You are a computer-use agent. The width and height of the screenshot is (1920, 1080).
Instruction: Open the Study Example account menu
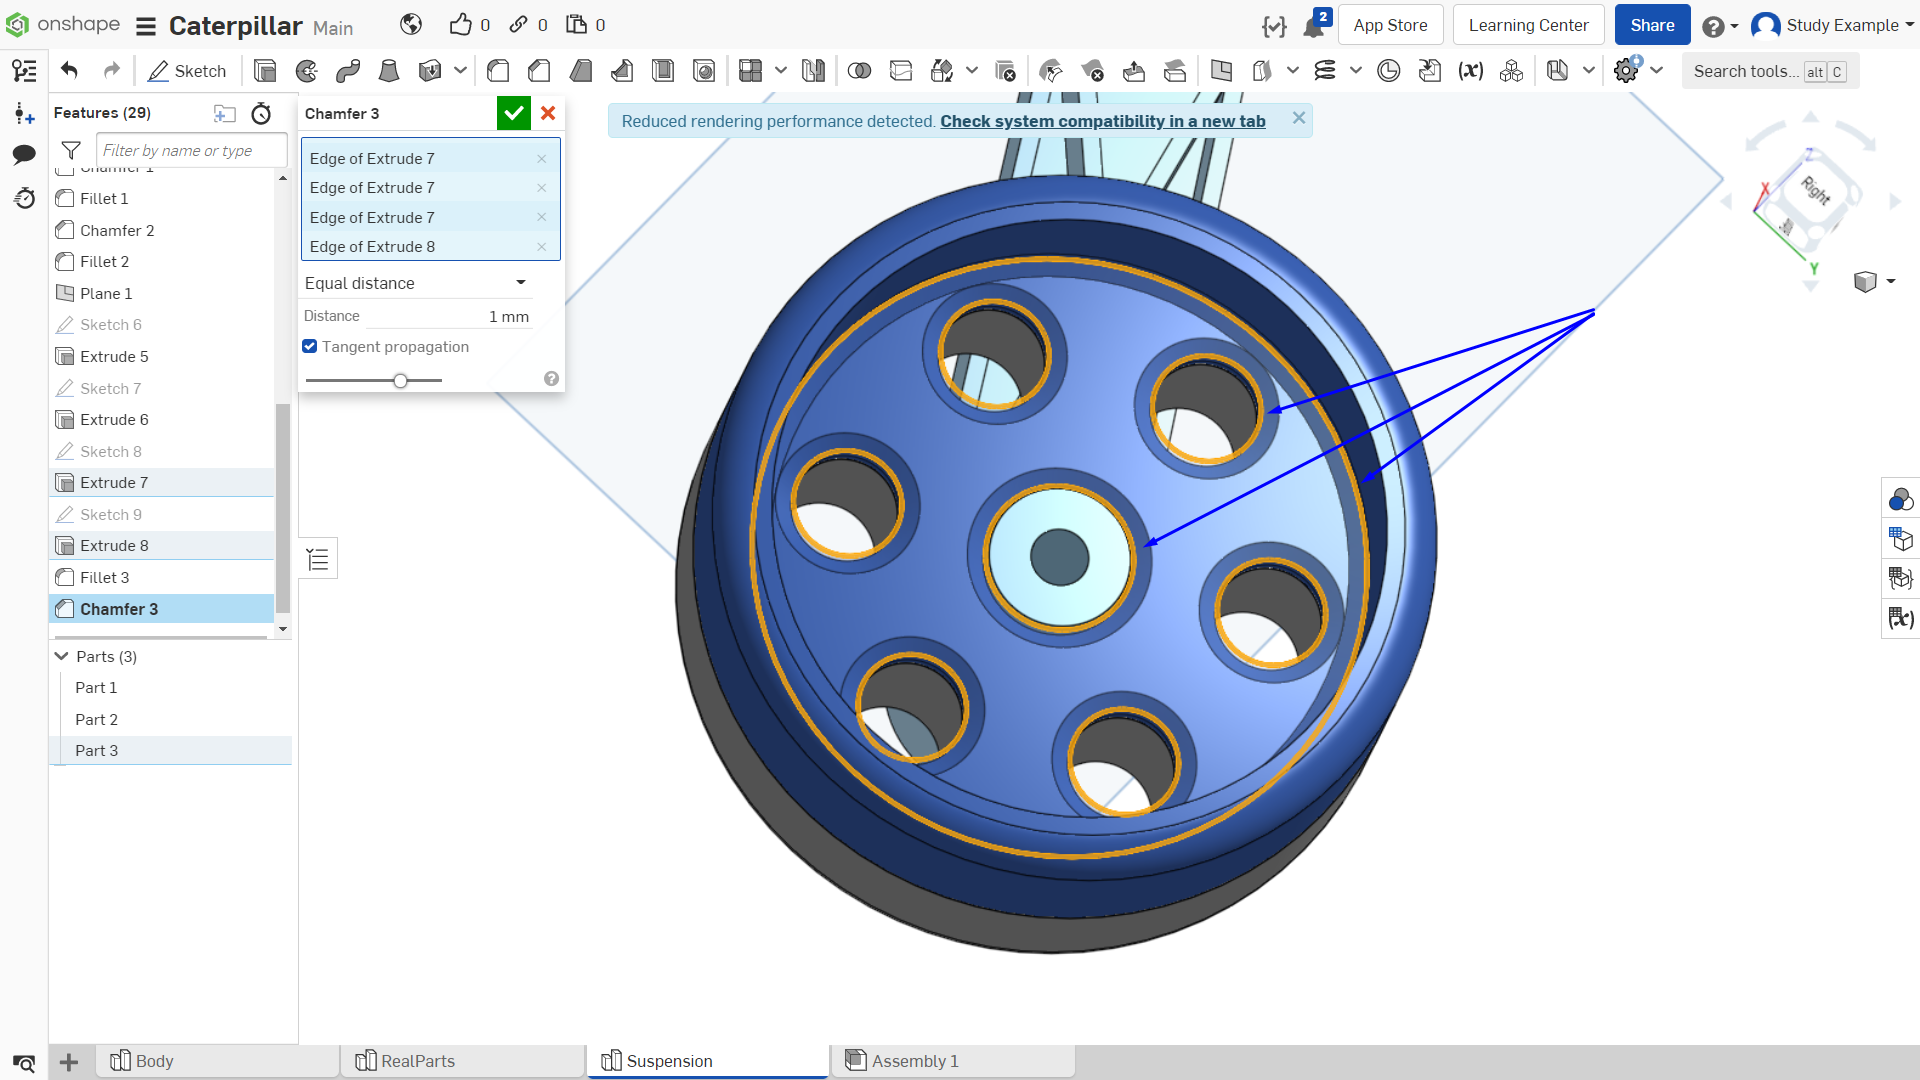(x=1832, y=25)
